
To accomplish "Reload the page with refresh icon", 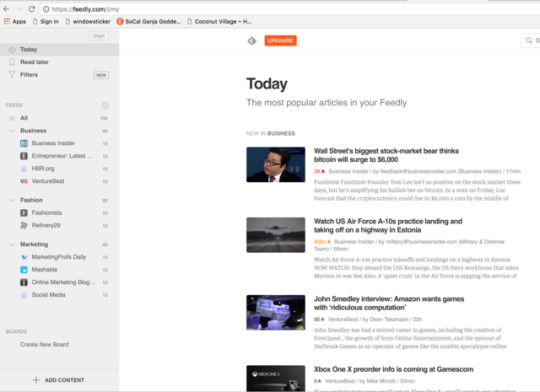I will [32, 9].
